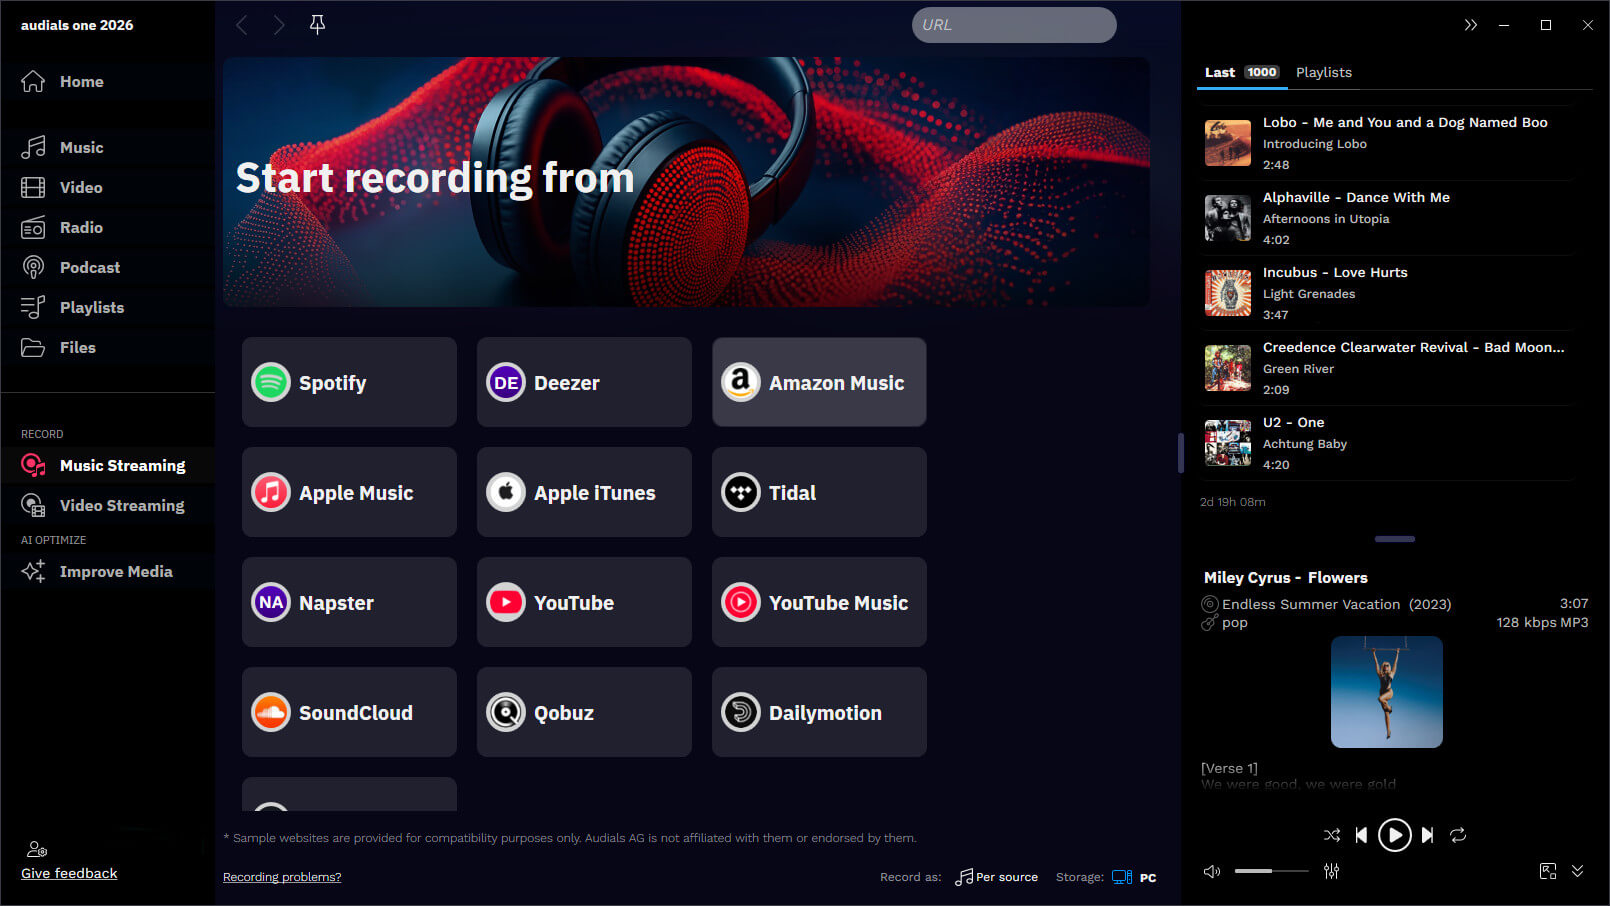Toggle repeat playback mode
The image size is (1610, 906).
point(1459,835)
